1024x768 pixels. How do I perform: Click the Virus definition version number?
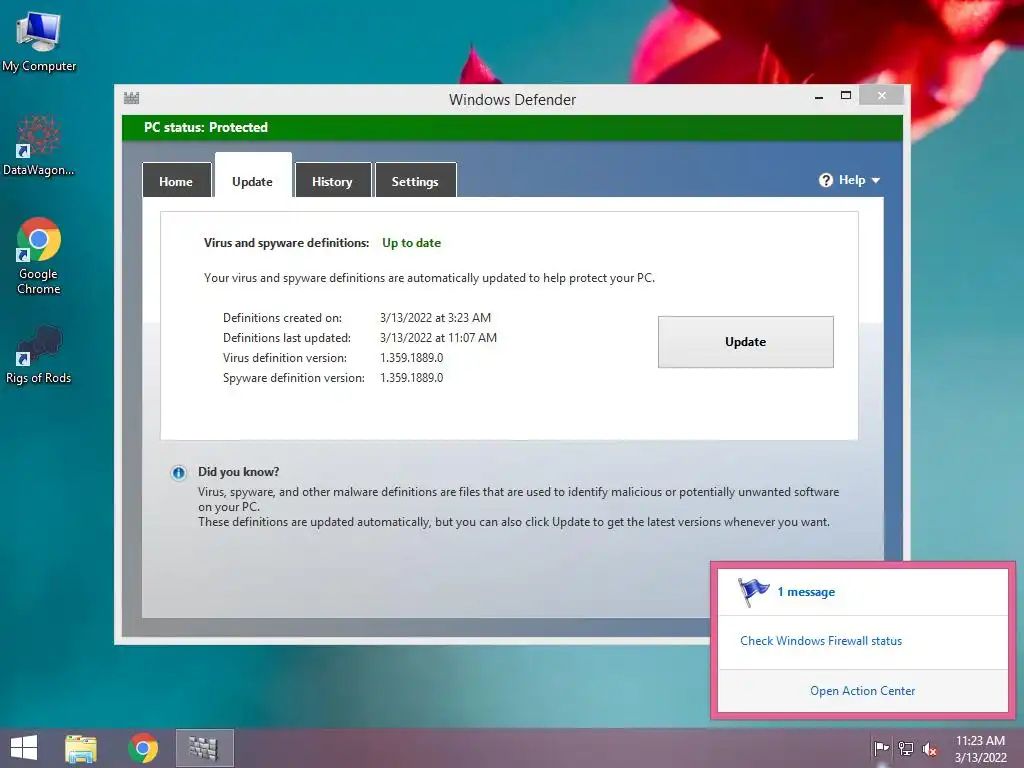[x=411, y=358]
